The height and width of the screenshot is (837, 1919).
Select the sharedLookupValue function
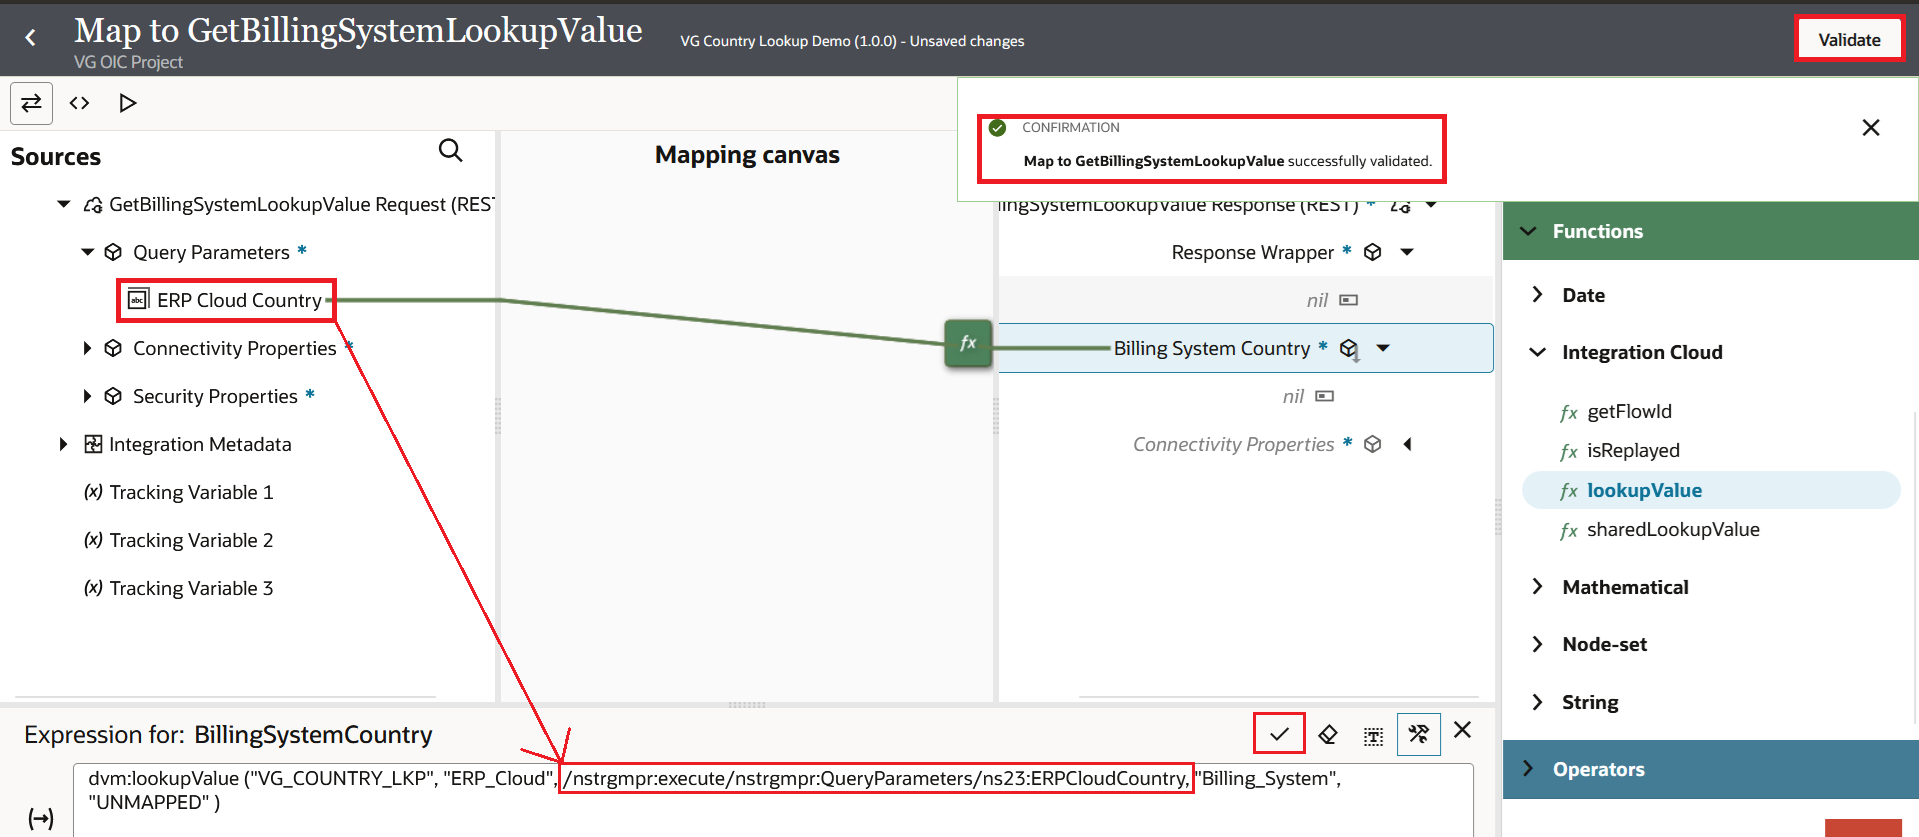pos(1672,530)
